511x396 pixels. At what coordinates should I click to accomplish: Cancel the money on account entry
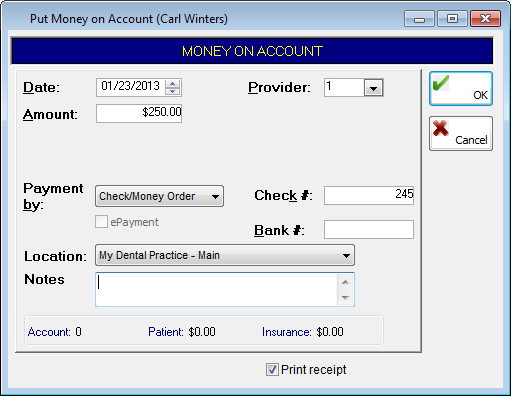click(x=461, y=134)
